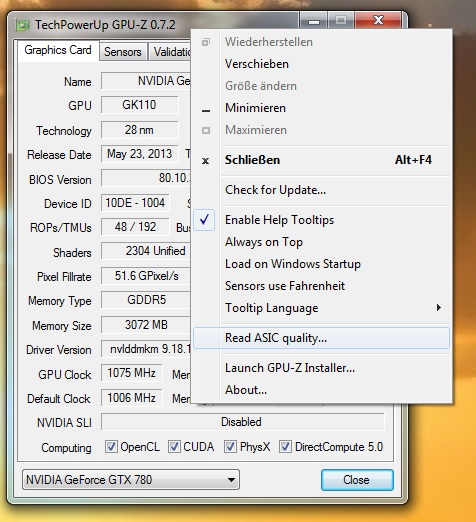476x522 pixels.
Task: Toggle the OpenCL checkbox
Action: 111,446
